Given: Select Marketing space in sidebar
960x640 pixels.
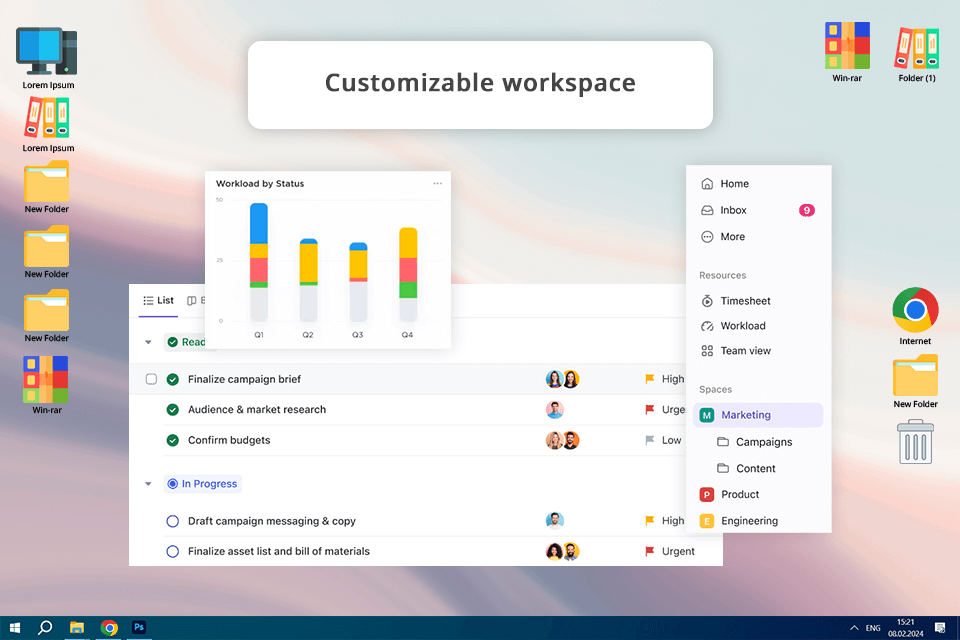Looking at the screenshot, I should [x=758, y=415].
